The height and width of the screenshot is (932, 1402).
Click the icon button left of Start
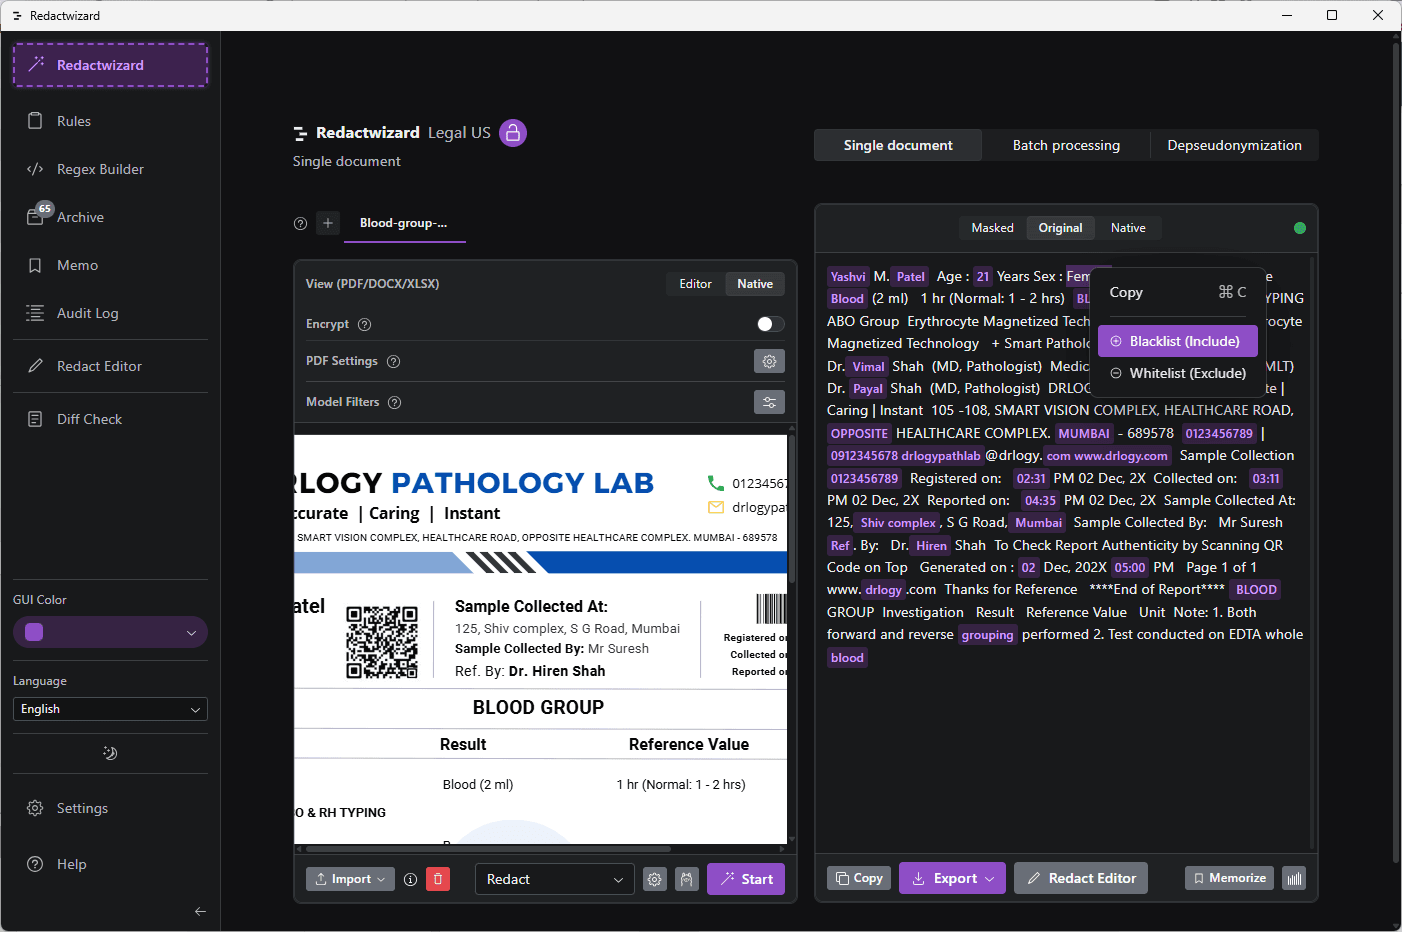(x=686, y=879)
